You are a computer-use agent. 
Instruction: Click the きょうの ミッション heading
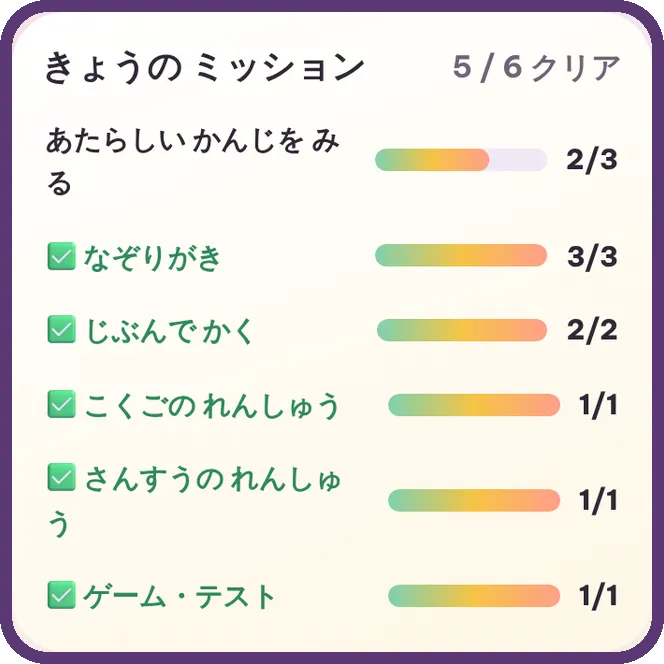(x=205, y=68)
